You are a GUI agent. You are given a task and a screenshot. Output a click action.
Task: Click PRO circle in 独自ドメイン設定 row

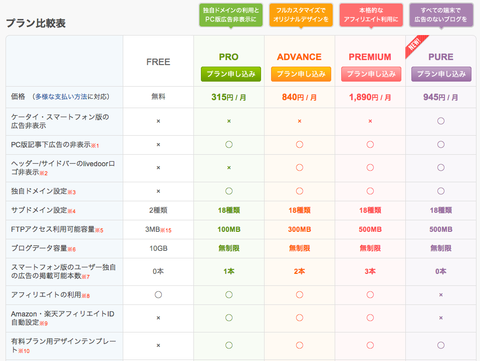[x=229, y=191]
